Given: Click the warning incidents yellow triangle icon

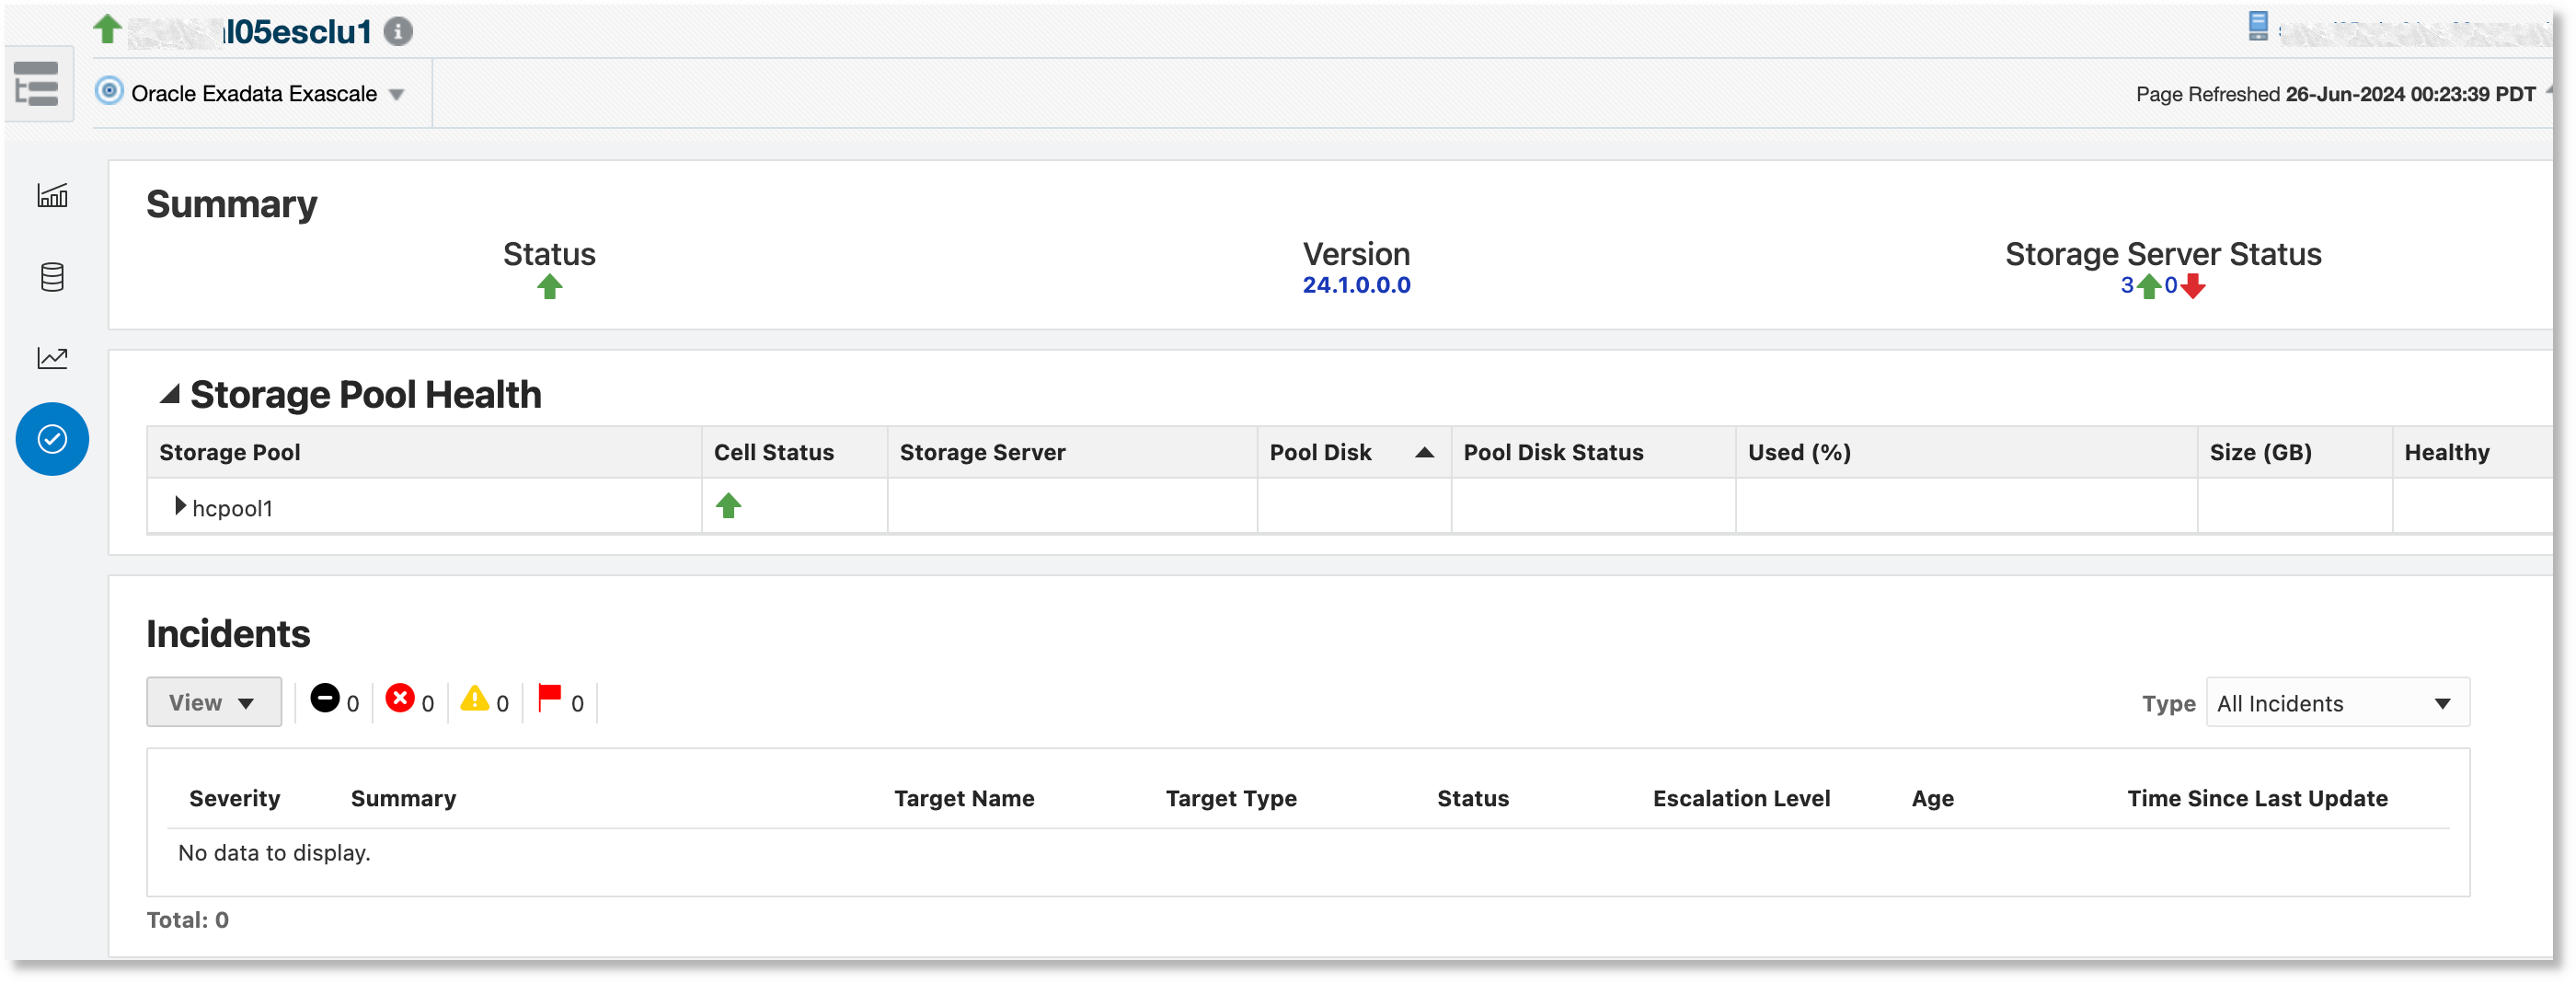Looking at the screenshot, I should (475, 699).
